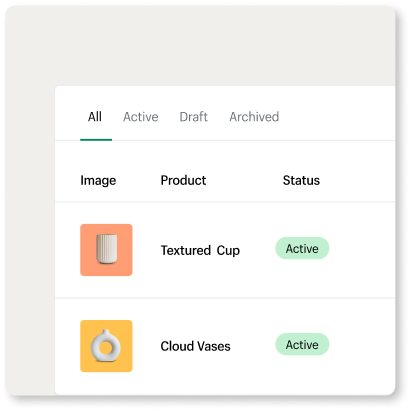Sort by the Product column header
Screen dimensions: 411x411
tap(183, 180)
